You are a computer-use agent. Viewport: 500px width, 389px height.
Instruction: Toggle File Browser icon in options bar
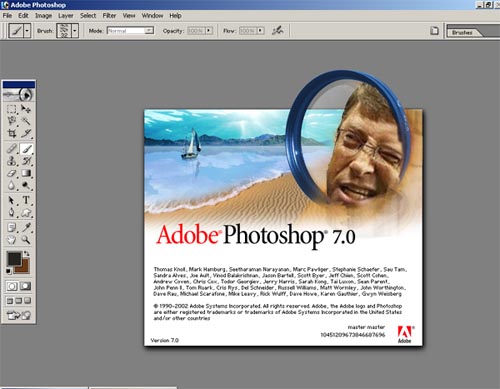434,31
